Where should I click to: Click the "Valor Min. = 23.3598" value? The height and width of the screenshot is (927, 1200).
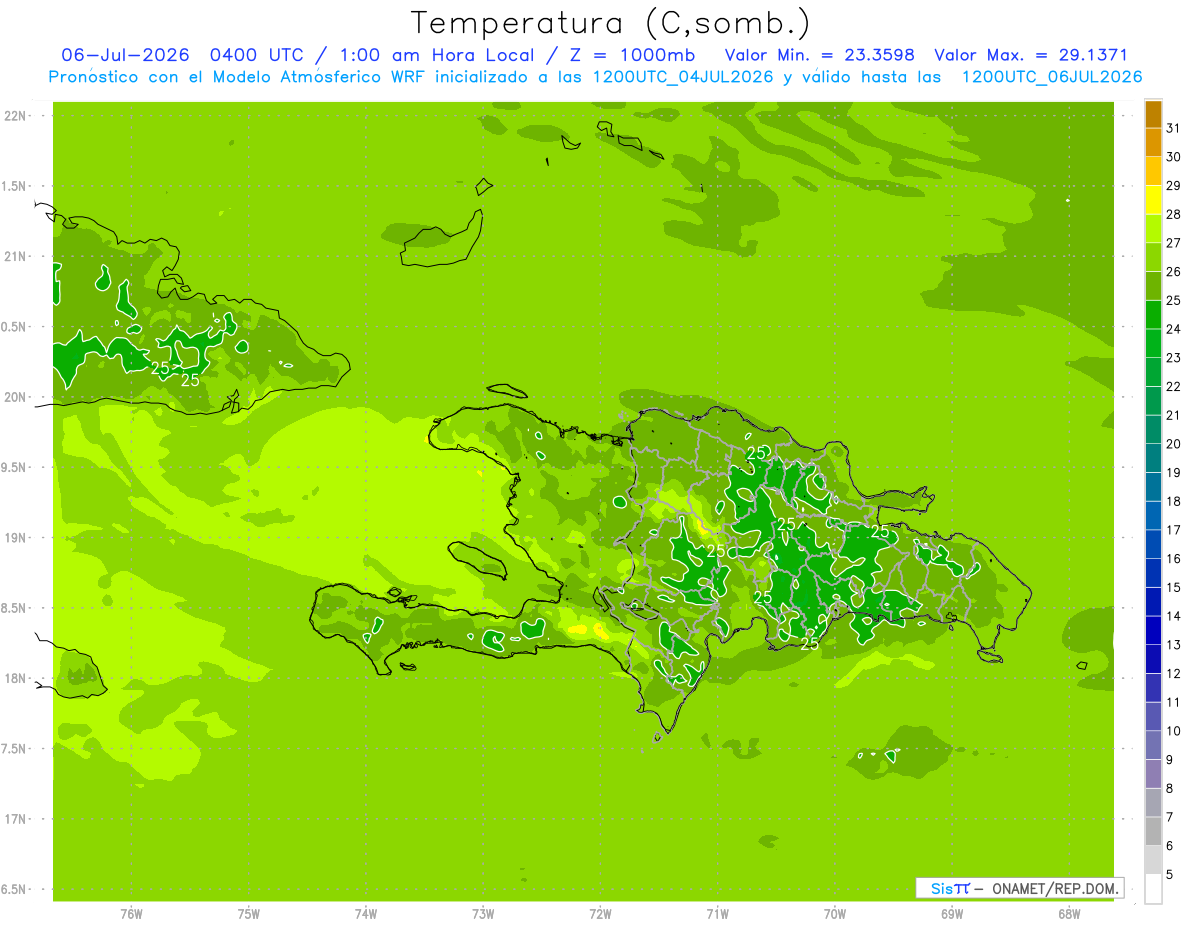819,55
